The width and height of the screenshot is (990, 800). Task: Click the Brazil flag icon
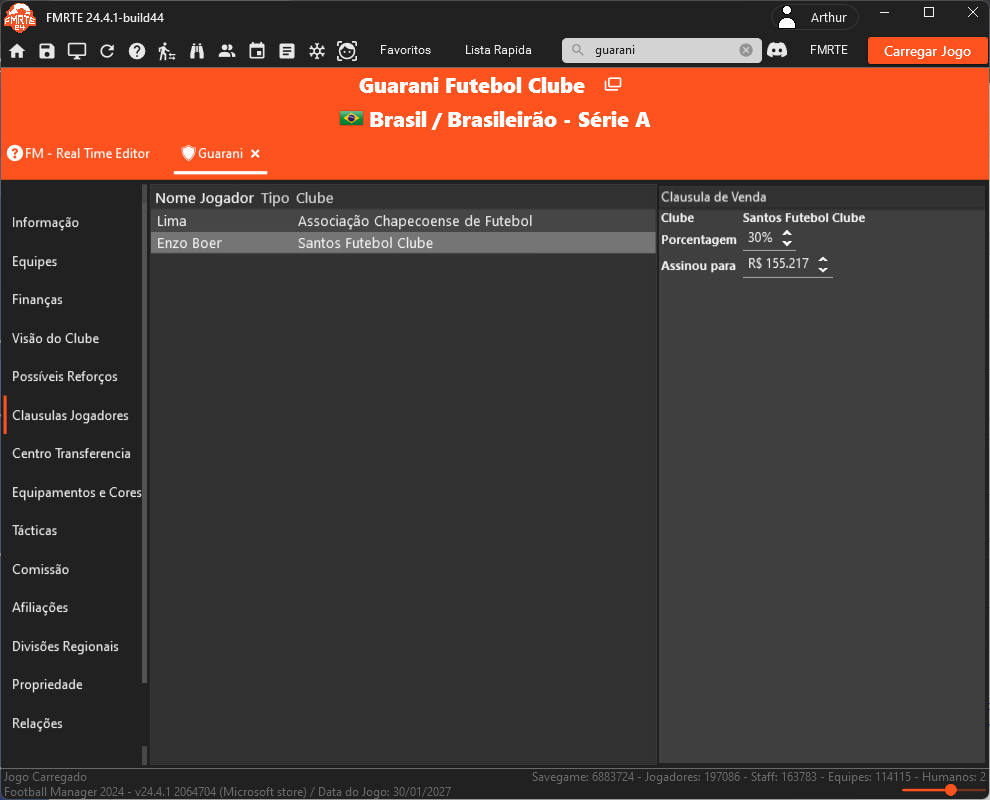click(x=351, y=118)
